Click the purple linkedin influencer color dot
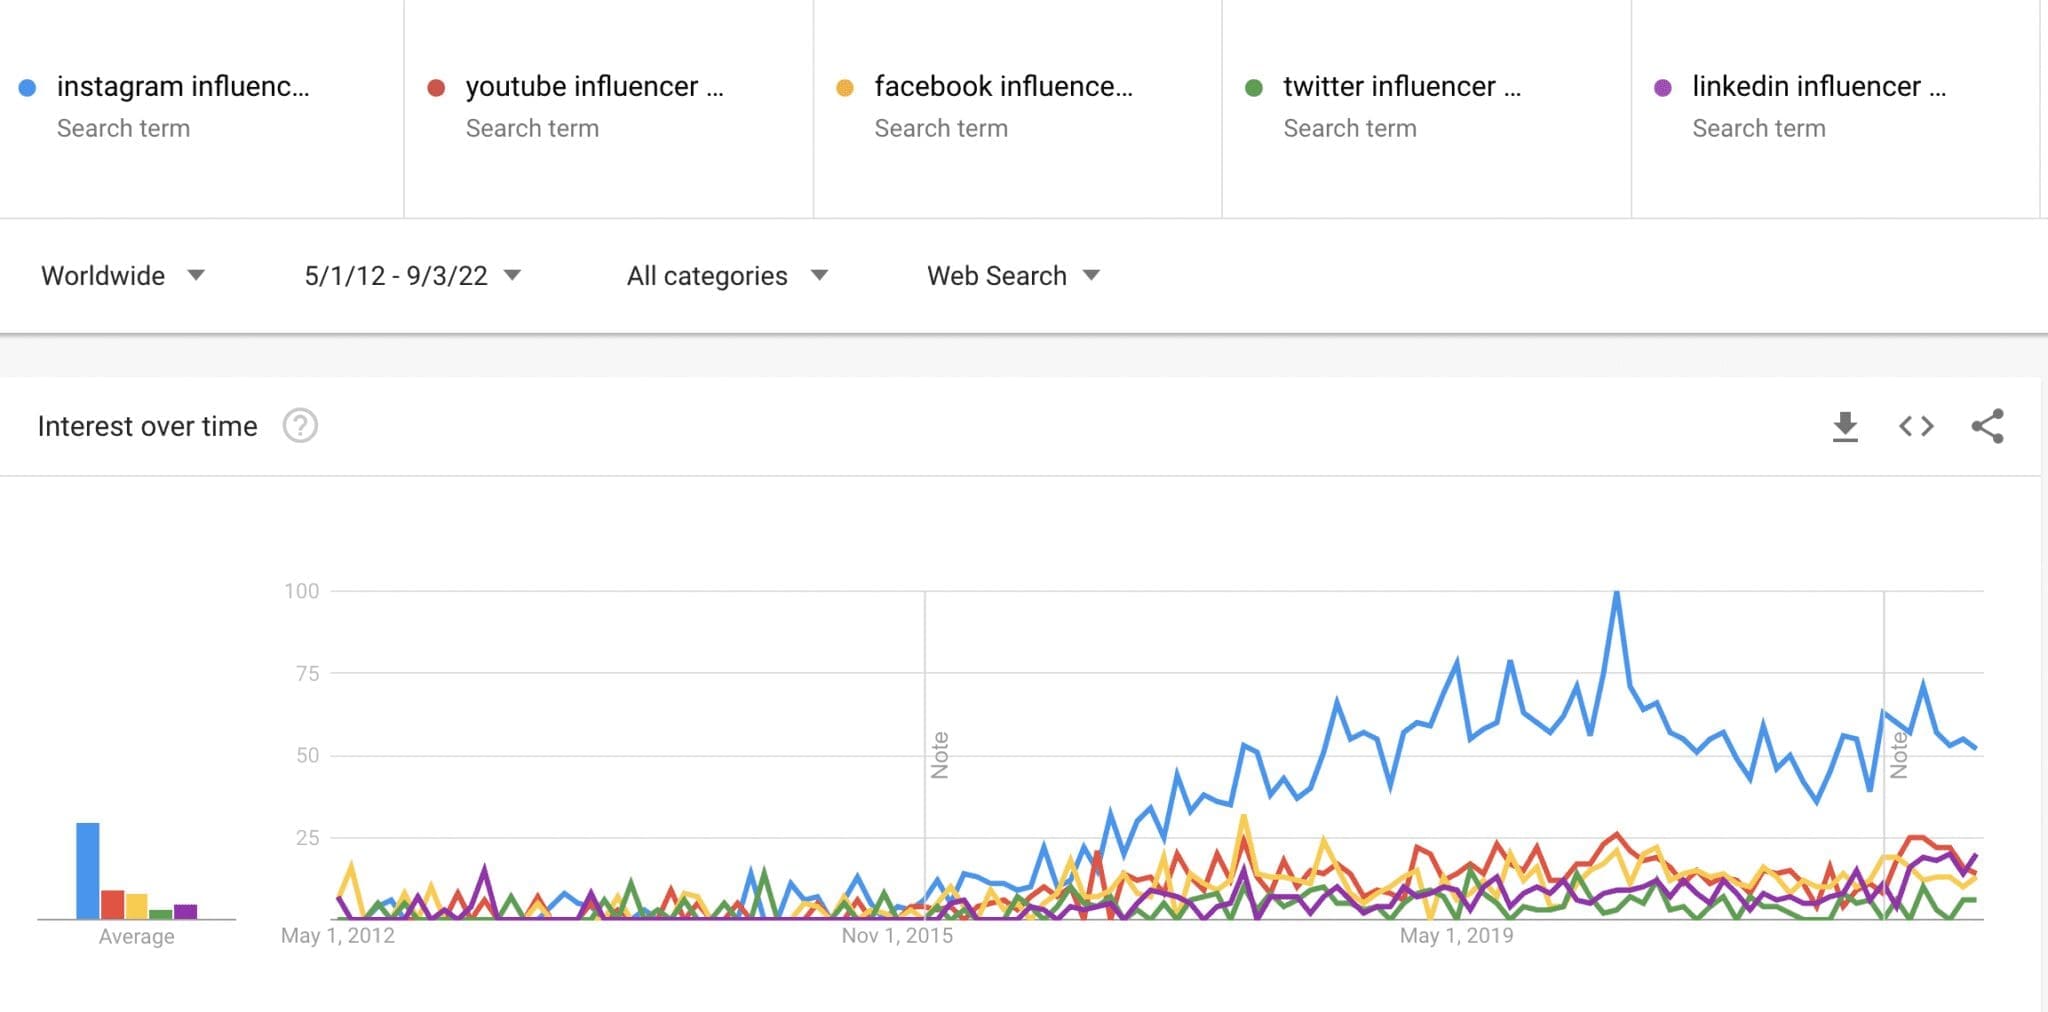Screen dimensions: 2048x1012 (1663, 86)
